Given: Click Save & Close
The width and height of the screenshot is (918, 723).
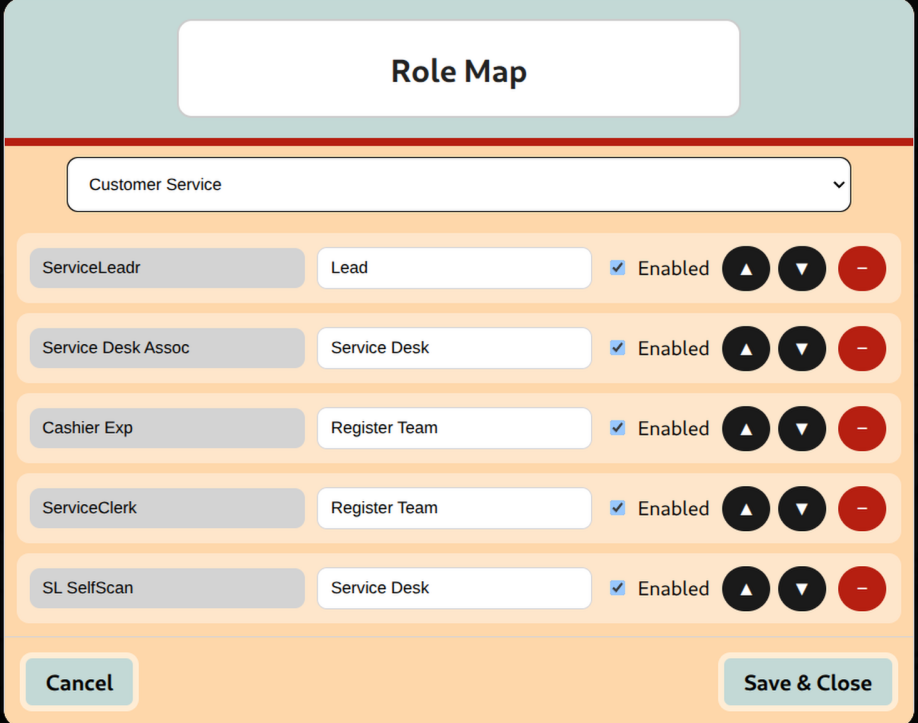Looking at the screenshot, I should (807, 682).
